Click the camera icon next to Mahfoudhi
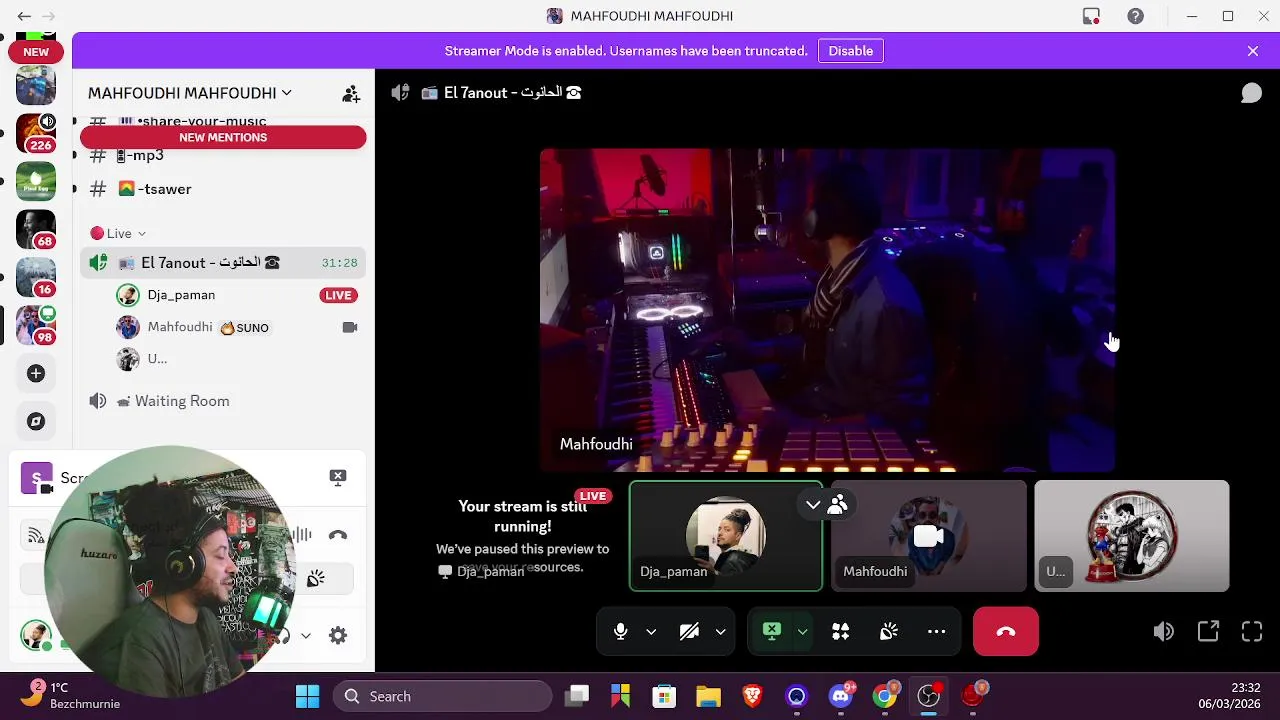The height and width of the screenshot is (720, 1280). click(x=350, y=327)
